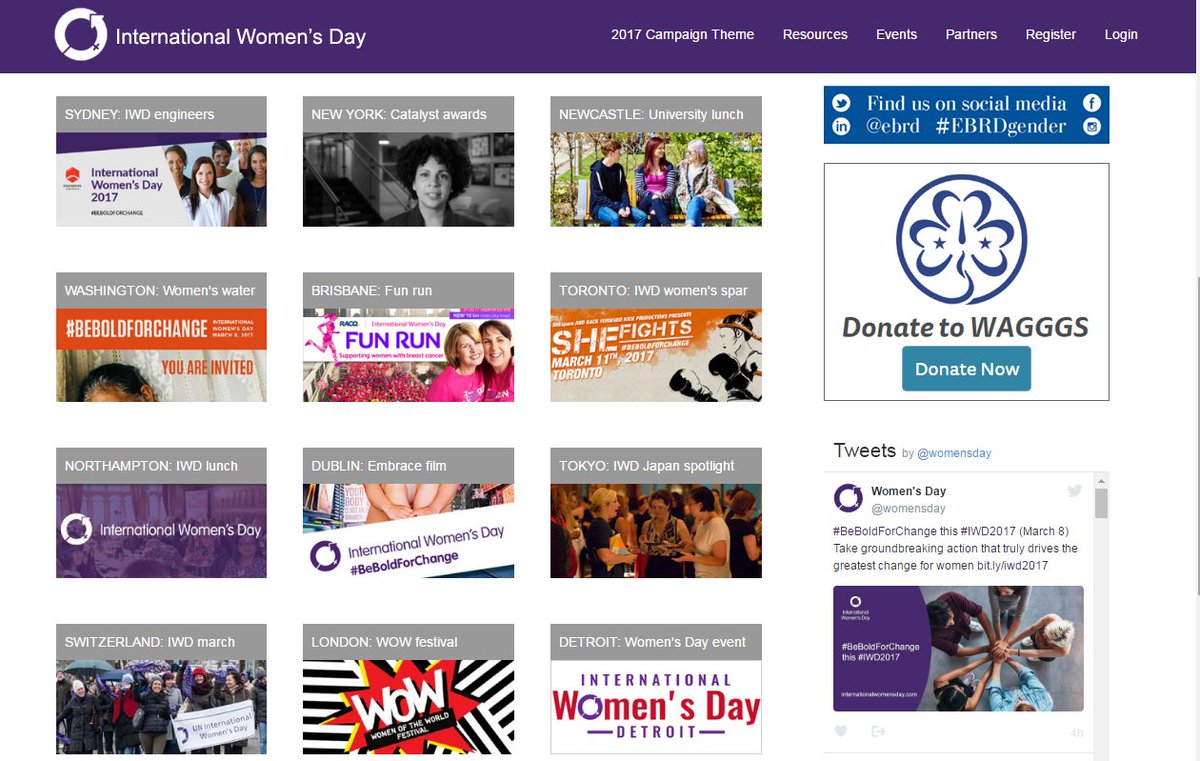Open the Events menu item
Image resolution: width=1200 pixels, height=761 pixels.
click(x=896, y=34)
